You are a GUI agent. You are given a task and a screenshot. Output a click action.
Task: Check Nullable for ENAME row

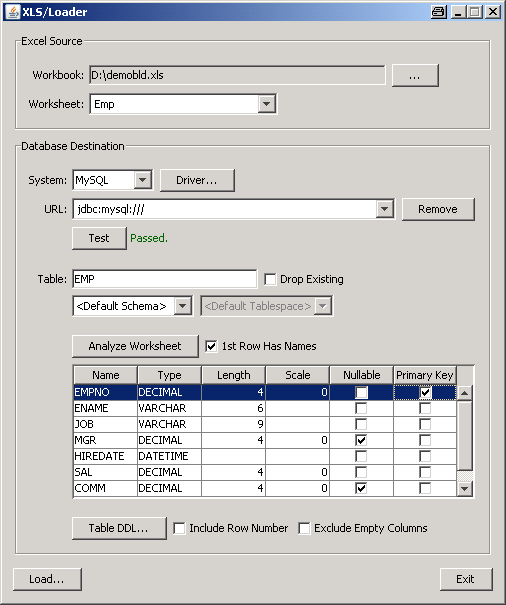point(361,408)
